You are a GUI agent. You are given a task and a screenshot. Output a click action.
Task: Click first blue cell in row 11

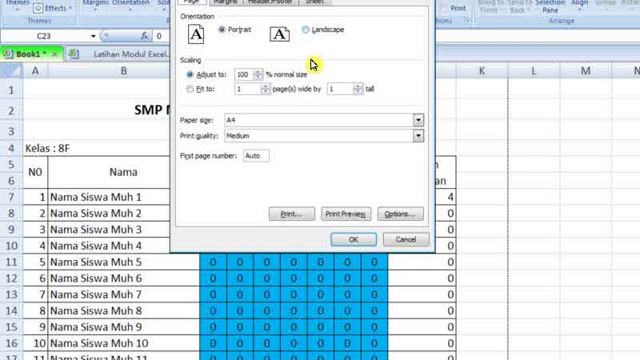[x=213, y=262]
